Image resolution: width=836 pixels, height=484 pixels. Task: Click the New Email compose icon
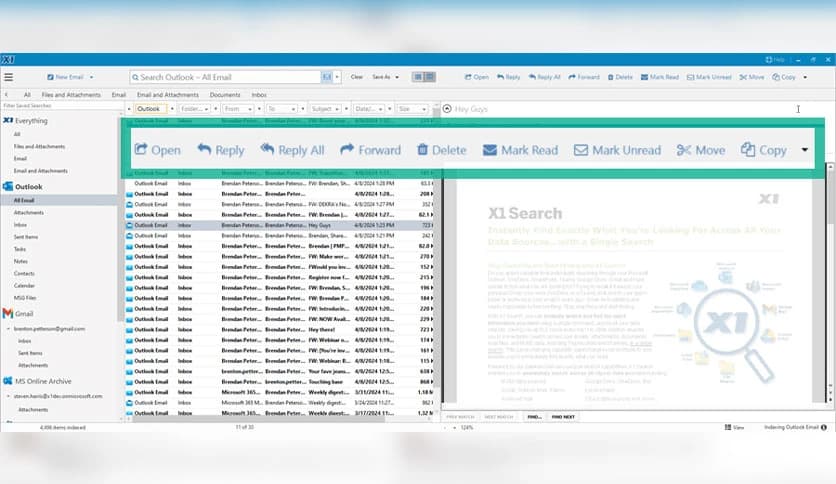coord(50,77)
